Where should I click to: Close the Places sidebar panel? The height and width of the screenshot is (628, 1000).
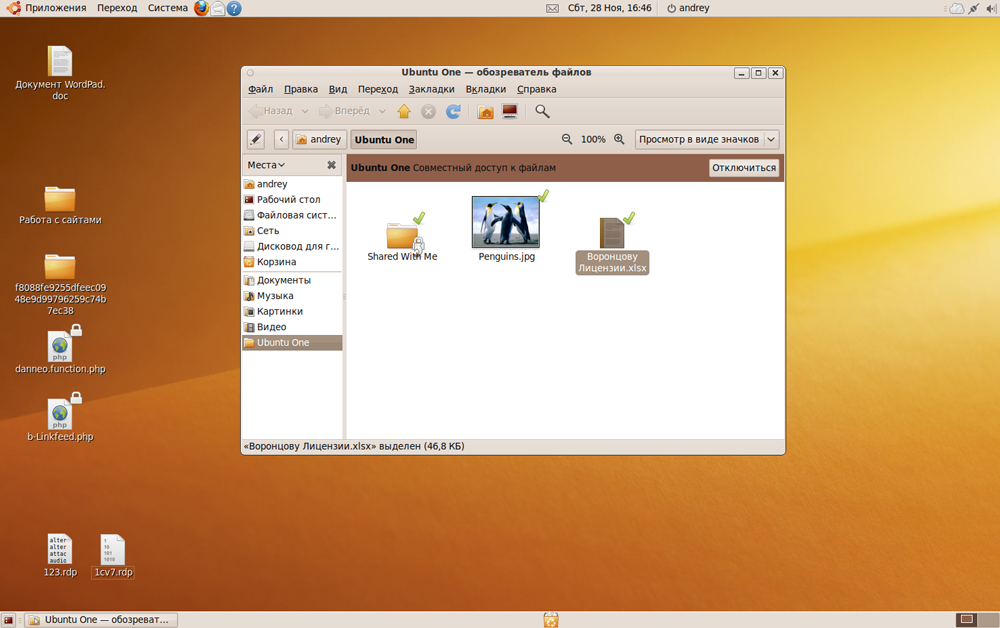[x=331, y=165]
